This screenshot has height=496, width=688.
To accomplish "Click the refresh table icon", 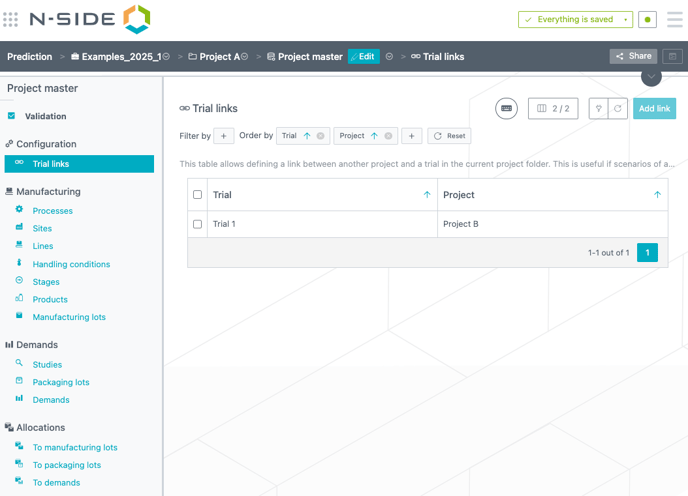I will pos(618,108).
